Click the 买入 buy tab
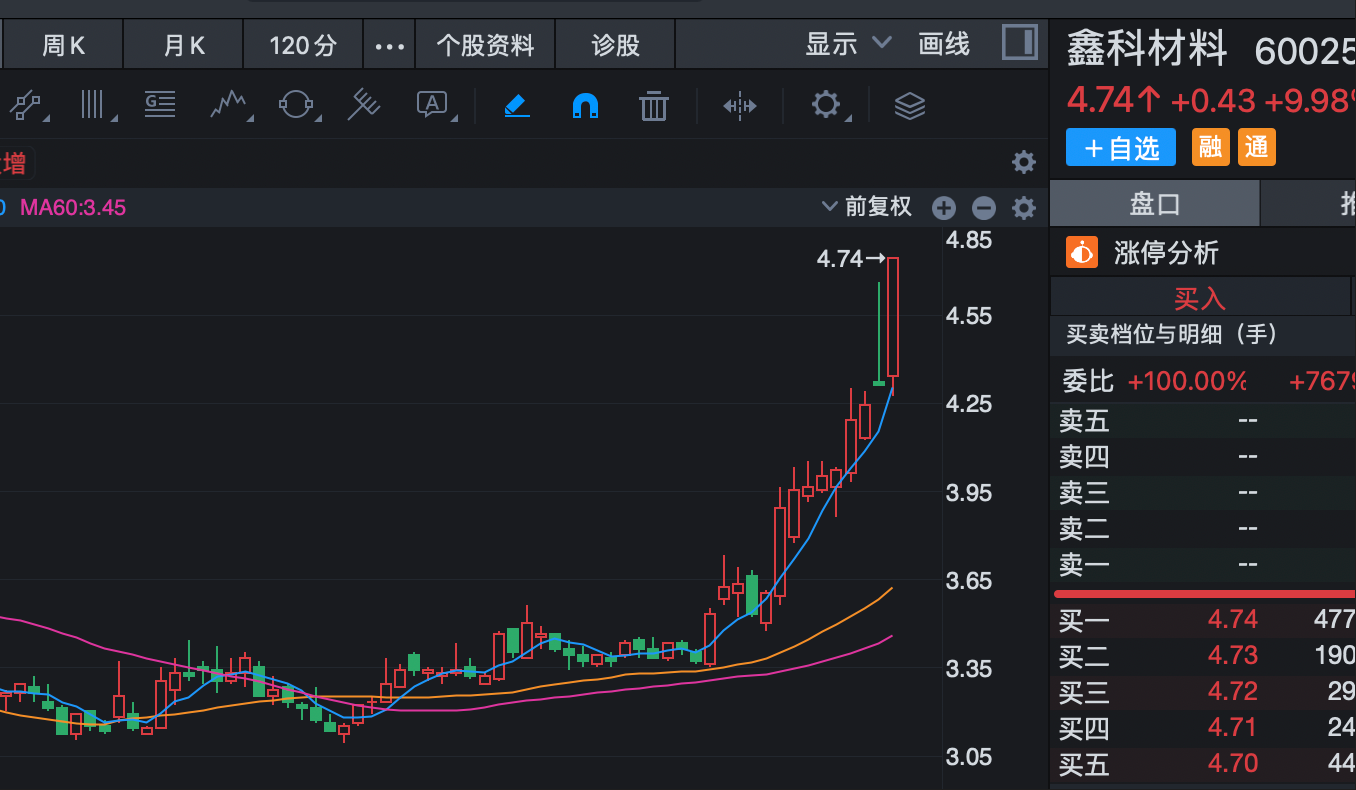This screenshot has width=1356, height=790. coord(1200,297)
